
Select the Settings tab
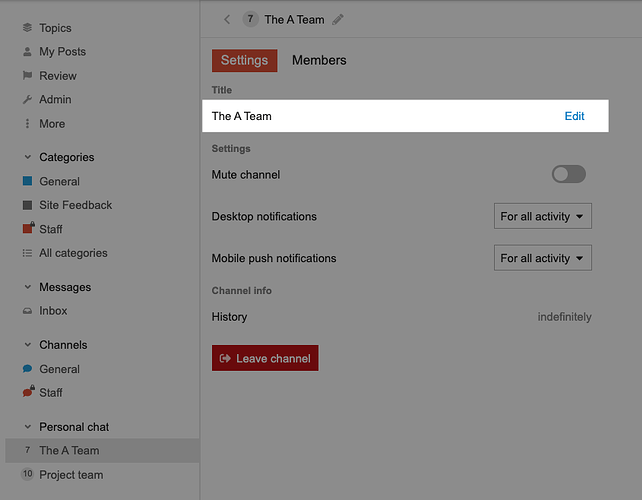click(x=244, y=60)
